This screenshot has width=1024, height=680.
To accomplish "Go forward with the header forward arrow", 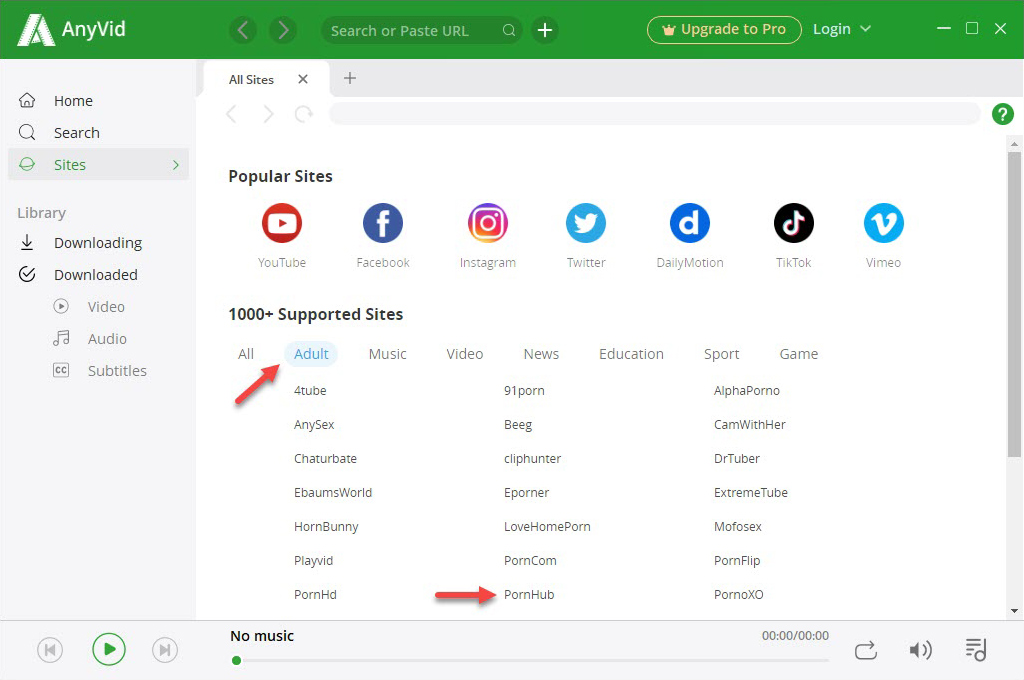I will (x=283, y=30).
